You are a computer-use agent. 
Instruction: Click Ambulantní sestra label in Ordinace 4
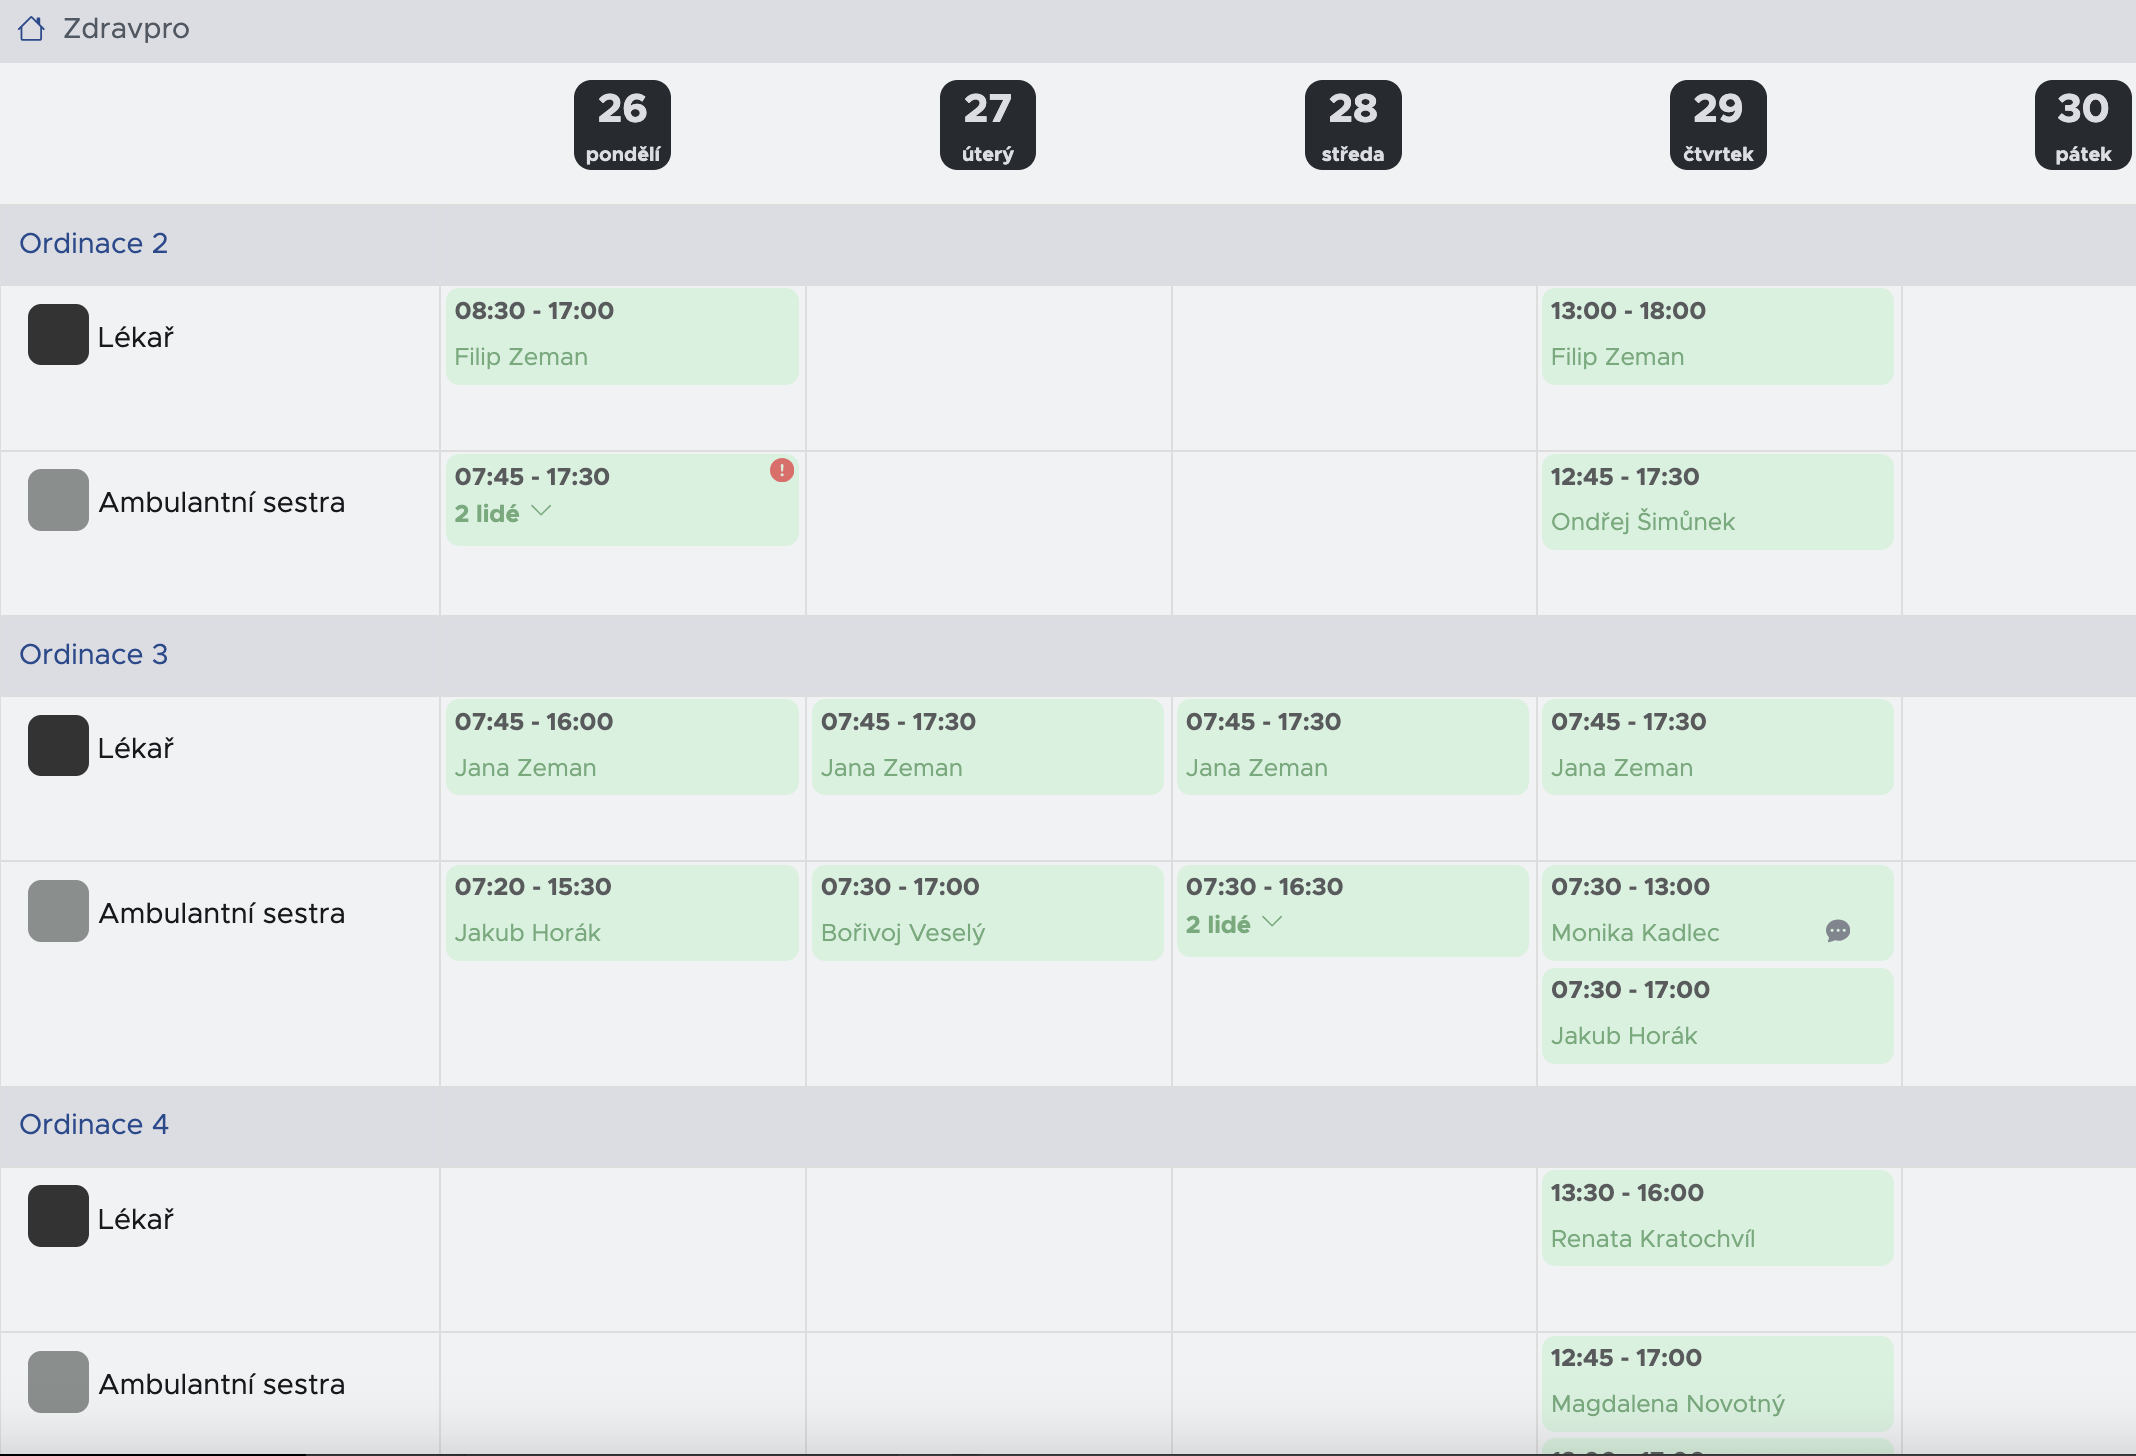(x=222, y=1384)
